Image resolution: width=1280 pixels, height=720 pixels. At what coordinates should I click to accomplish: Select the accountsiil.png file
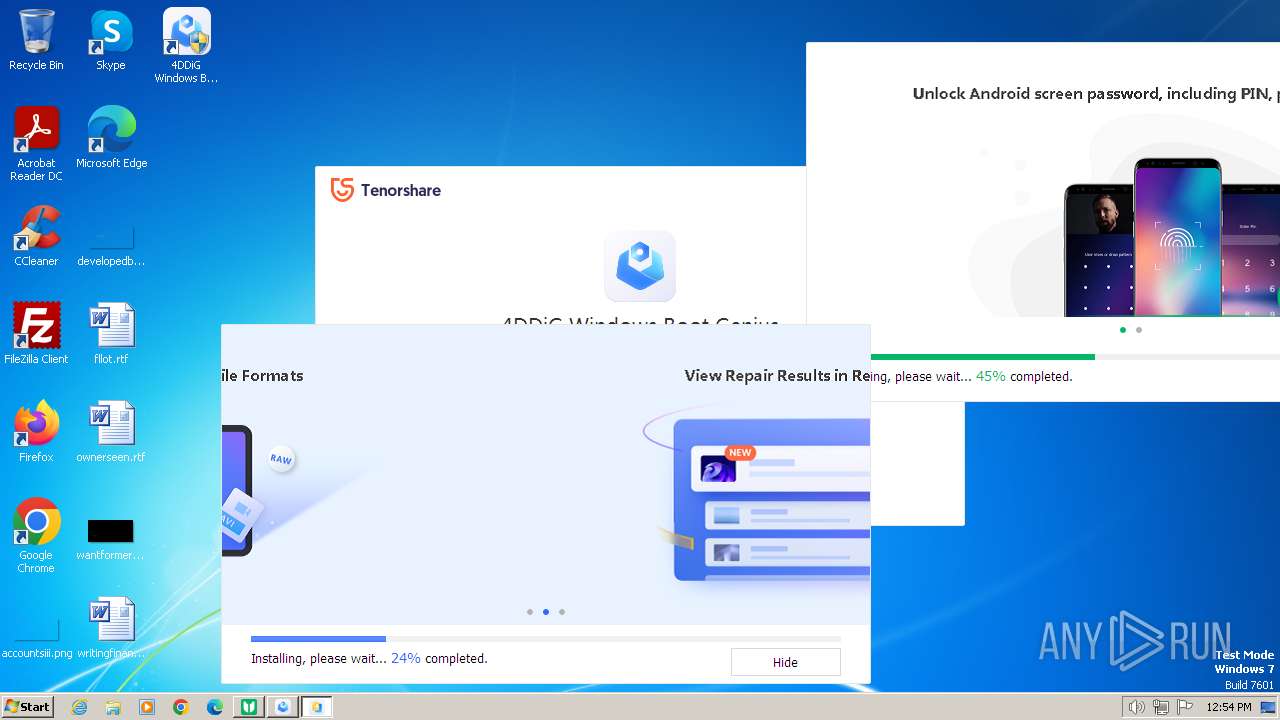click(37, 638)
